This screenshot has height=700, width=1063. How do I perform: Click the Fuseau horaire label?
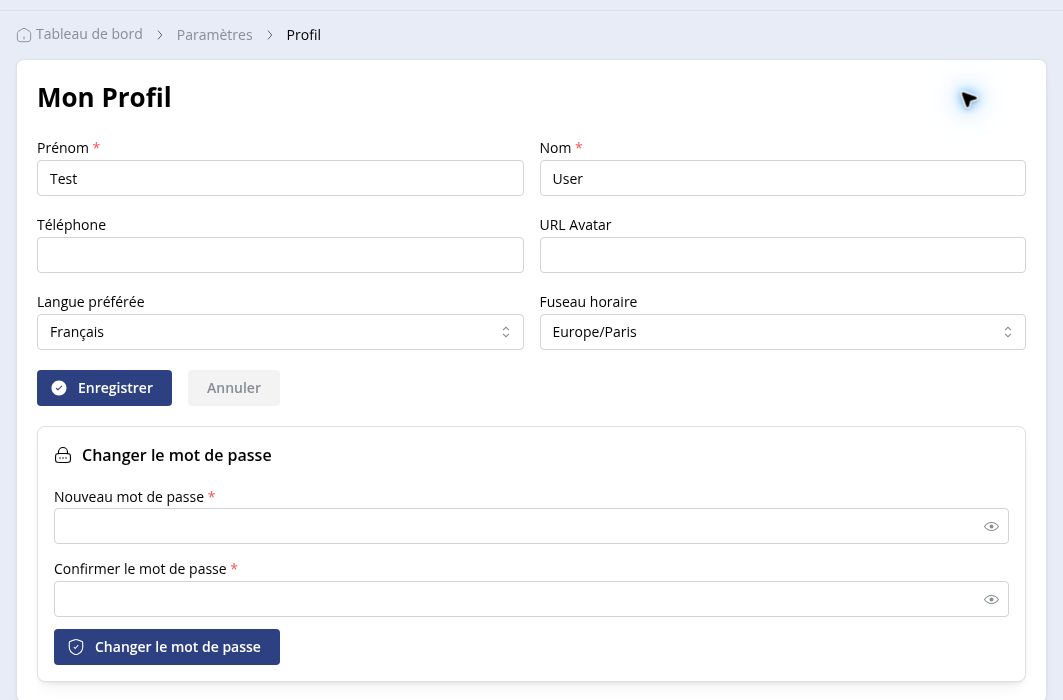[x=588, y=302]
